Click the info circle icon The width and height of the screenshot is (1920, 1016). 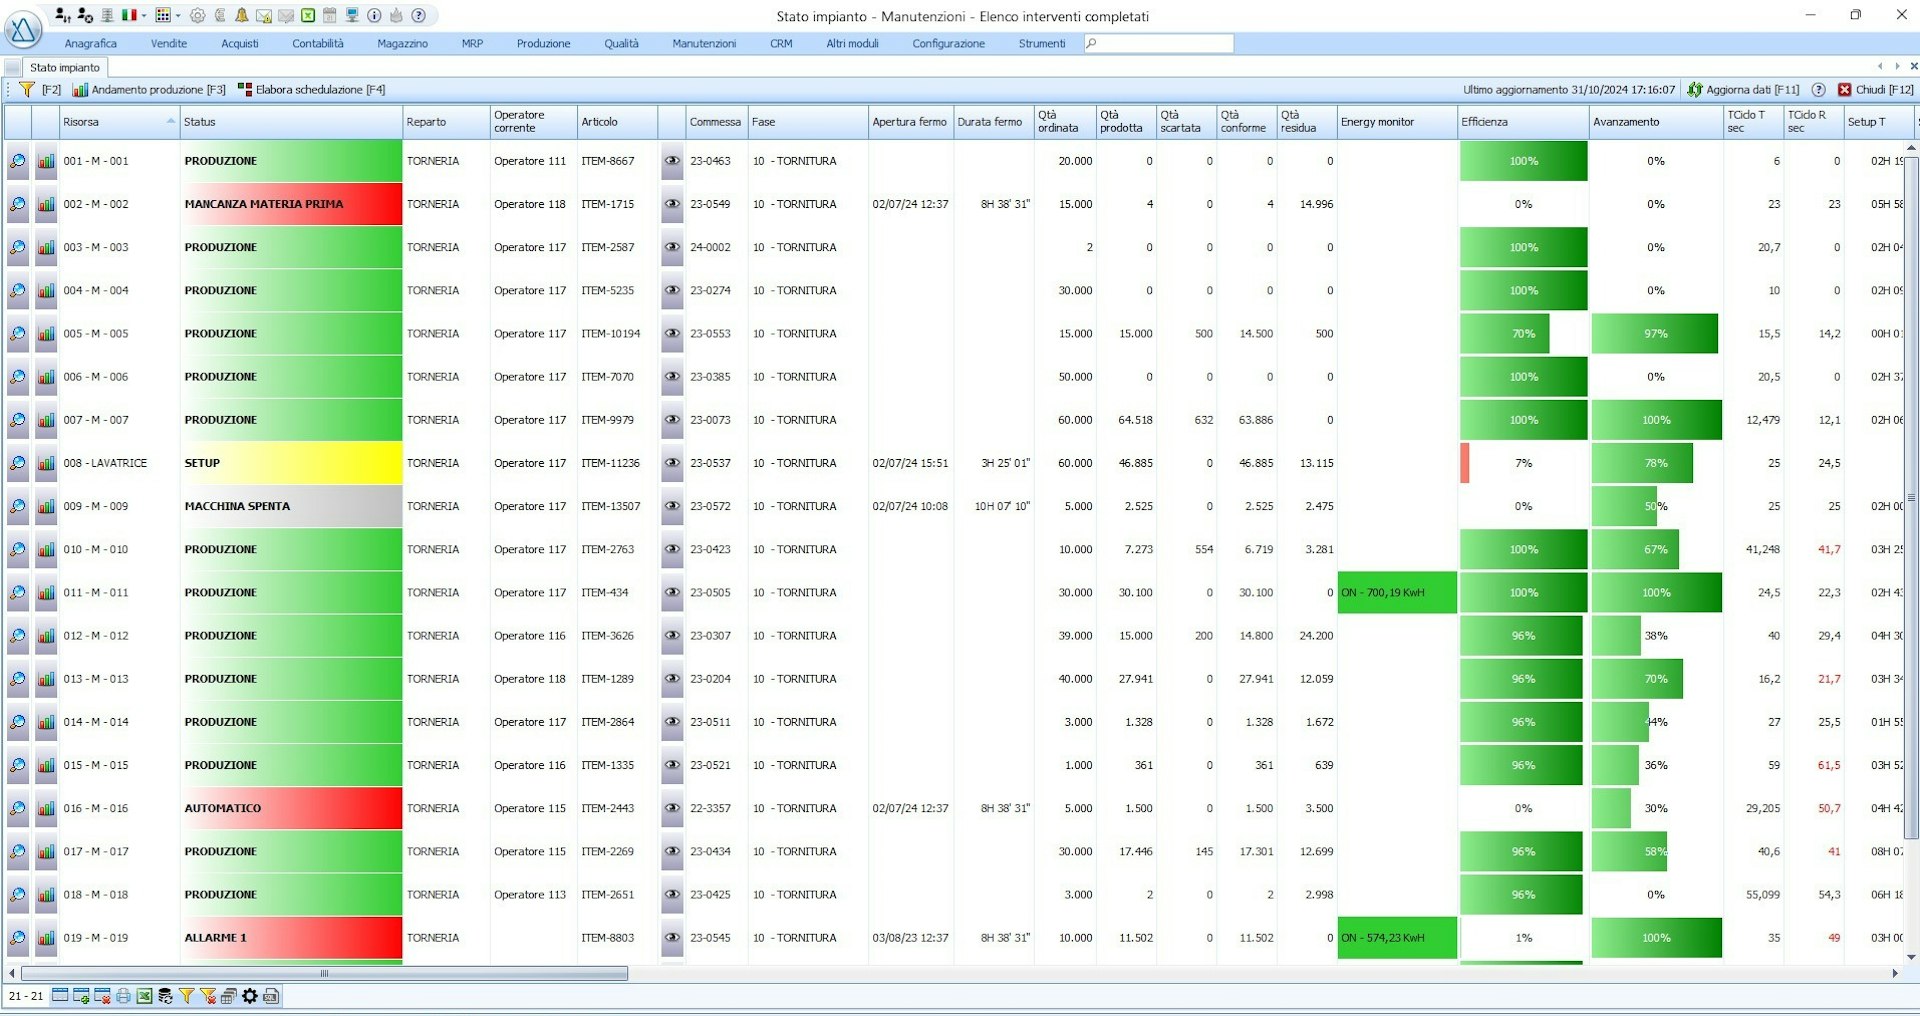point(374,15)
